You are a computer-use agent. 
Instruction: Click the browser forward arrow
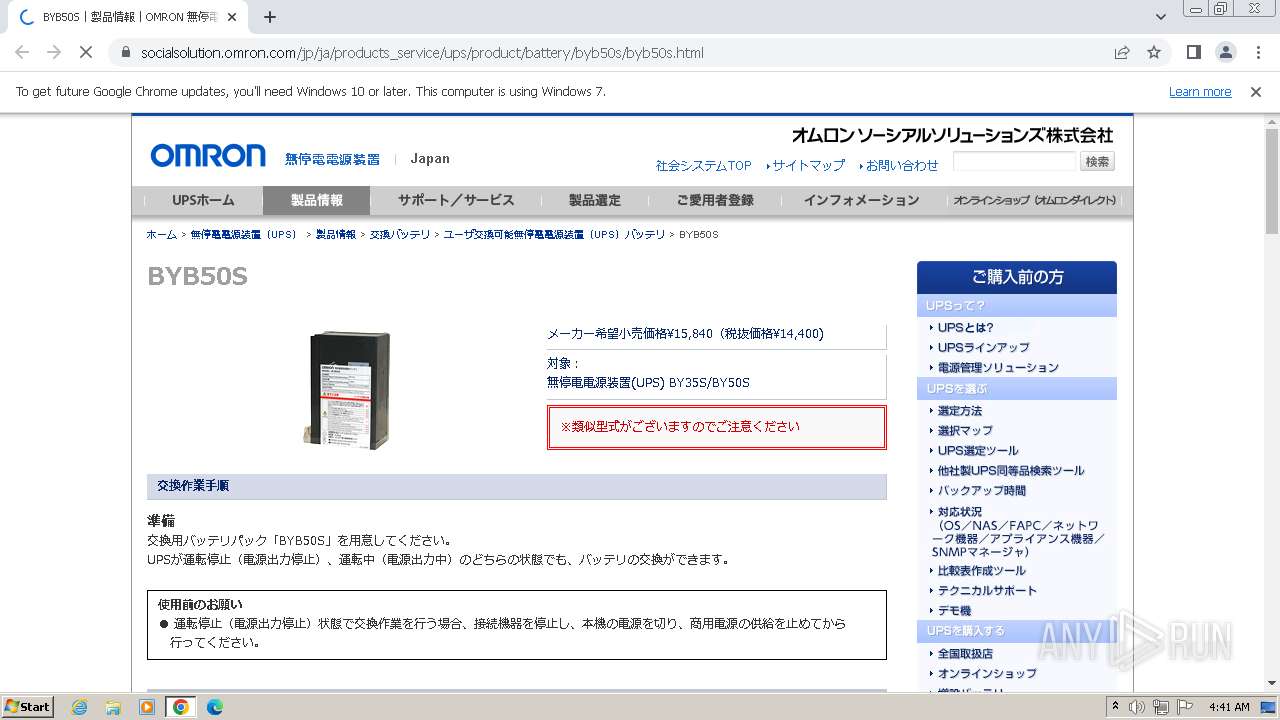point(54,52)
